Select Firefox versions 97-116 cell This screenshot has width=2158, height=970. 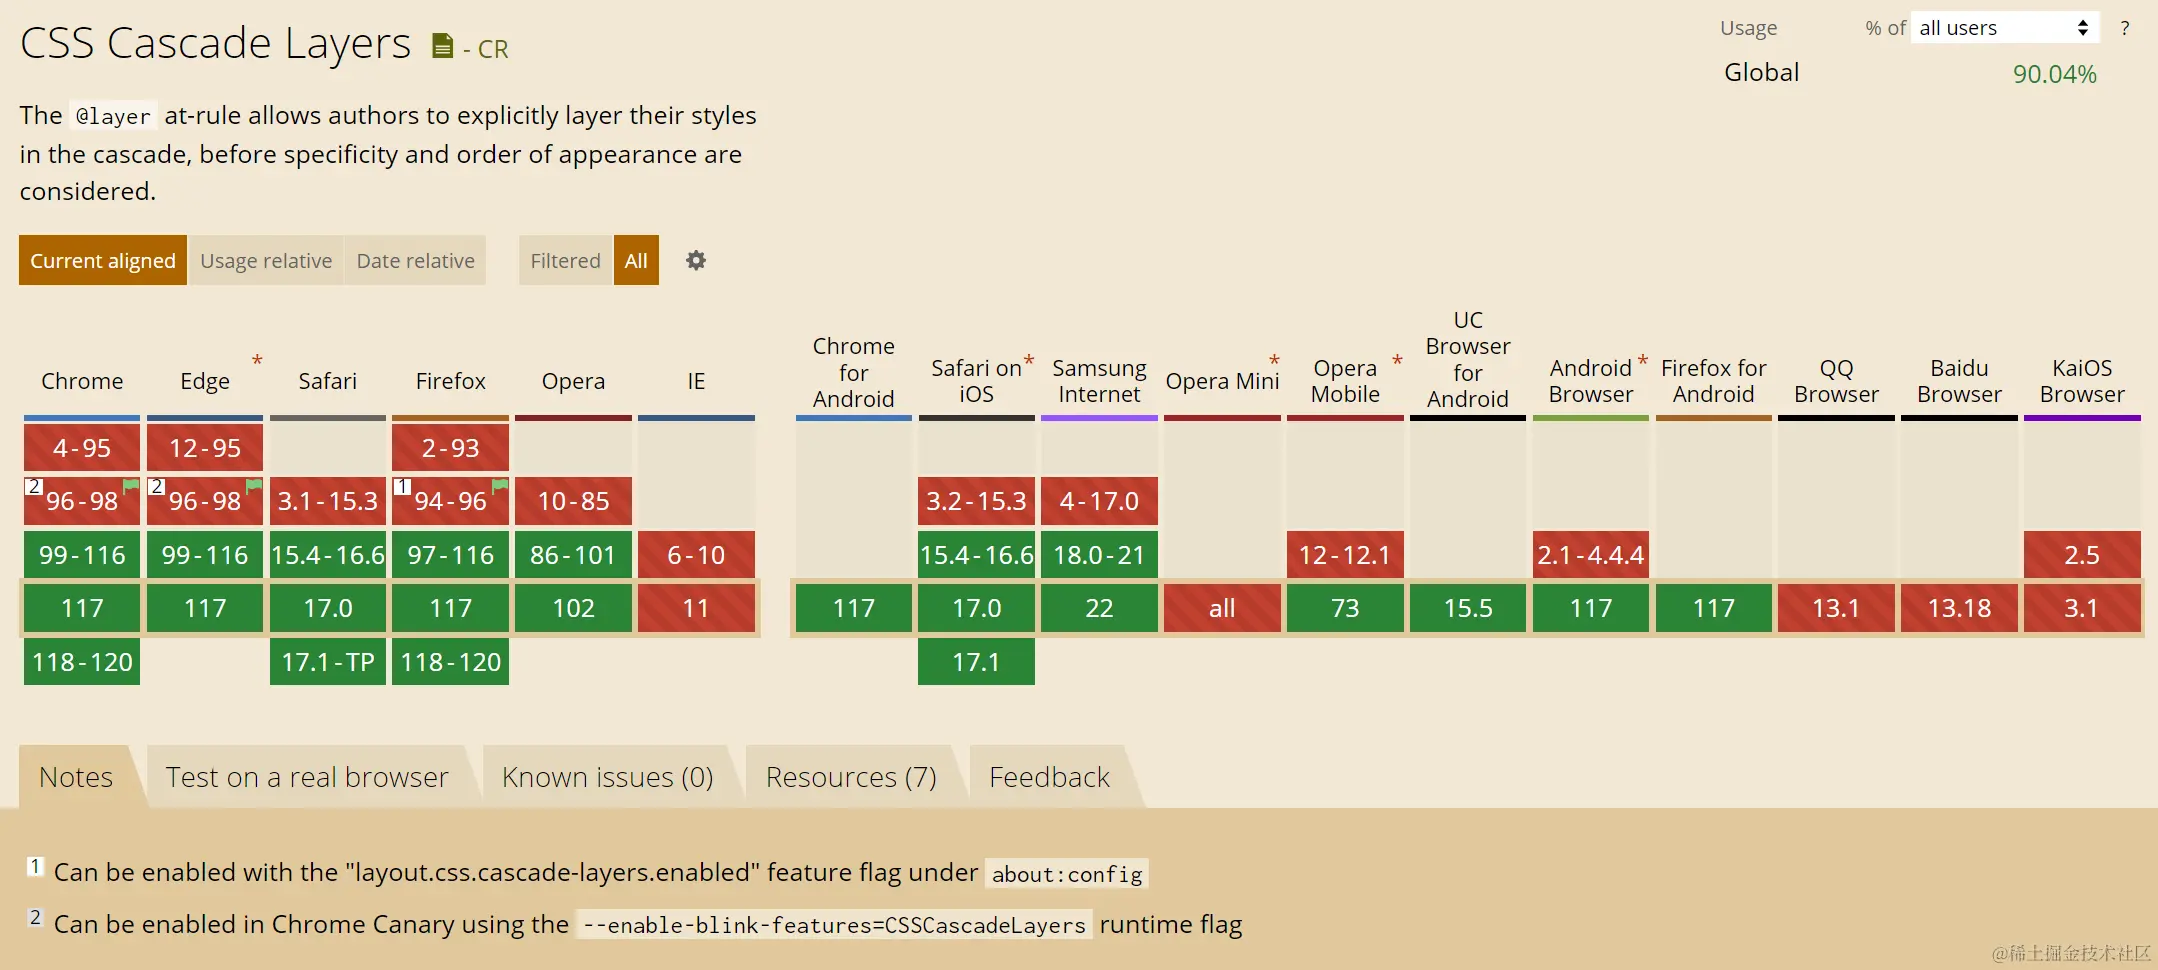(451, 555)
